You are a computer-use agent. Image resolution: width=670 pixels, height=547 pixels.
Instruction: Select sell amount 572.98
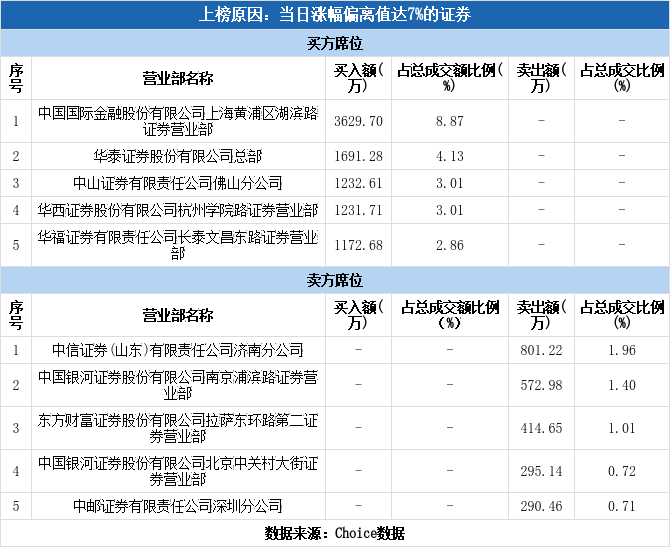tap(541, 385)
